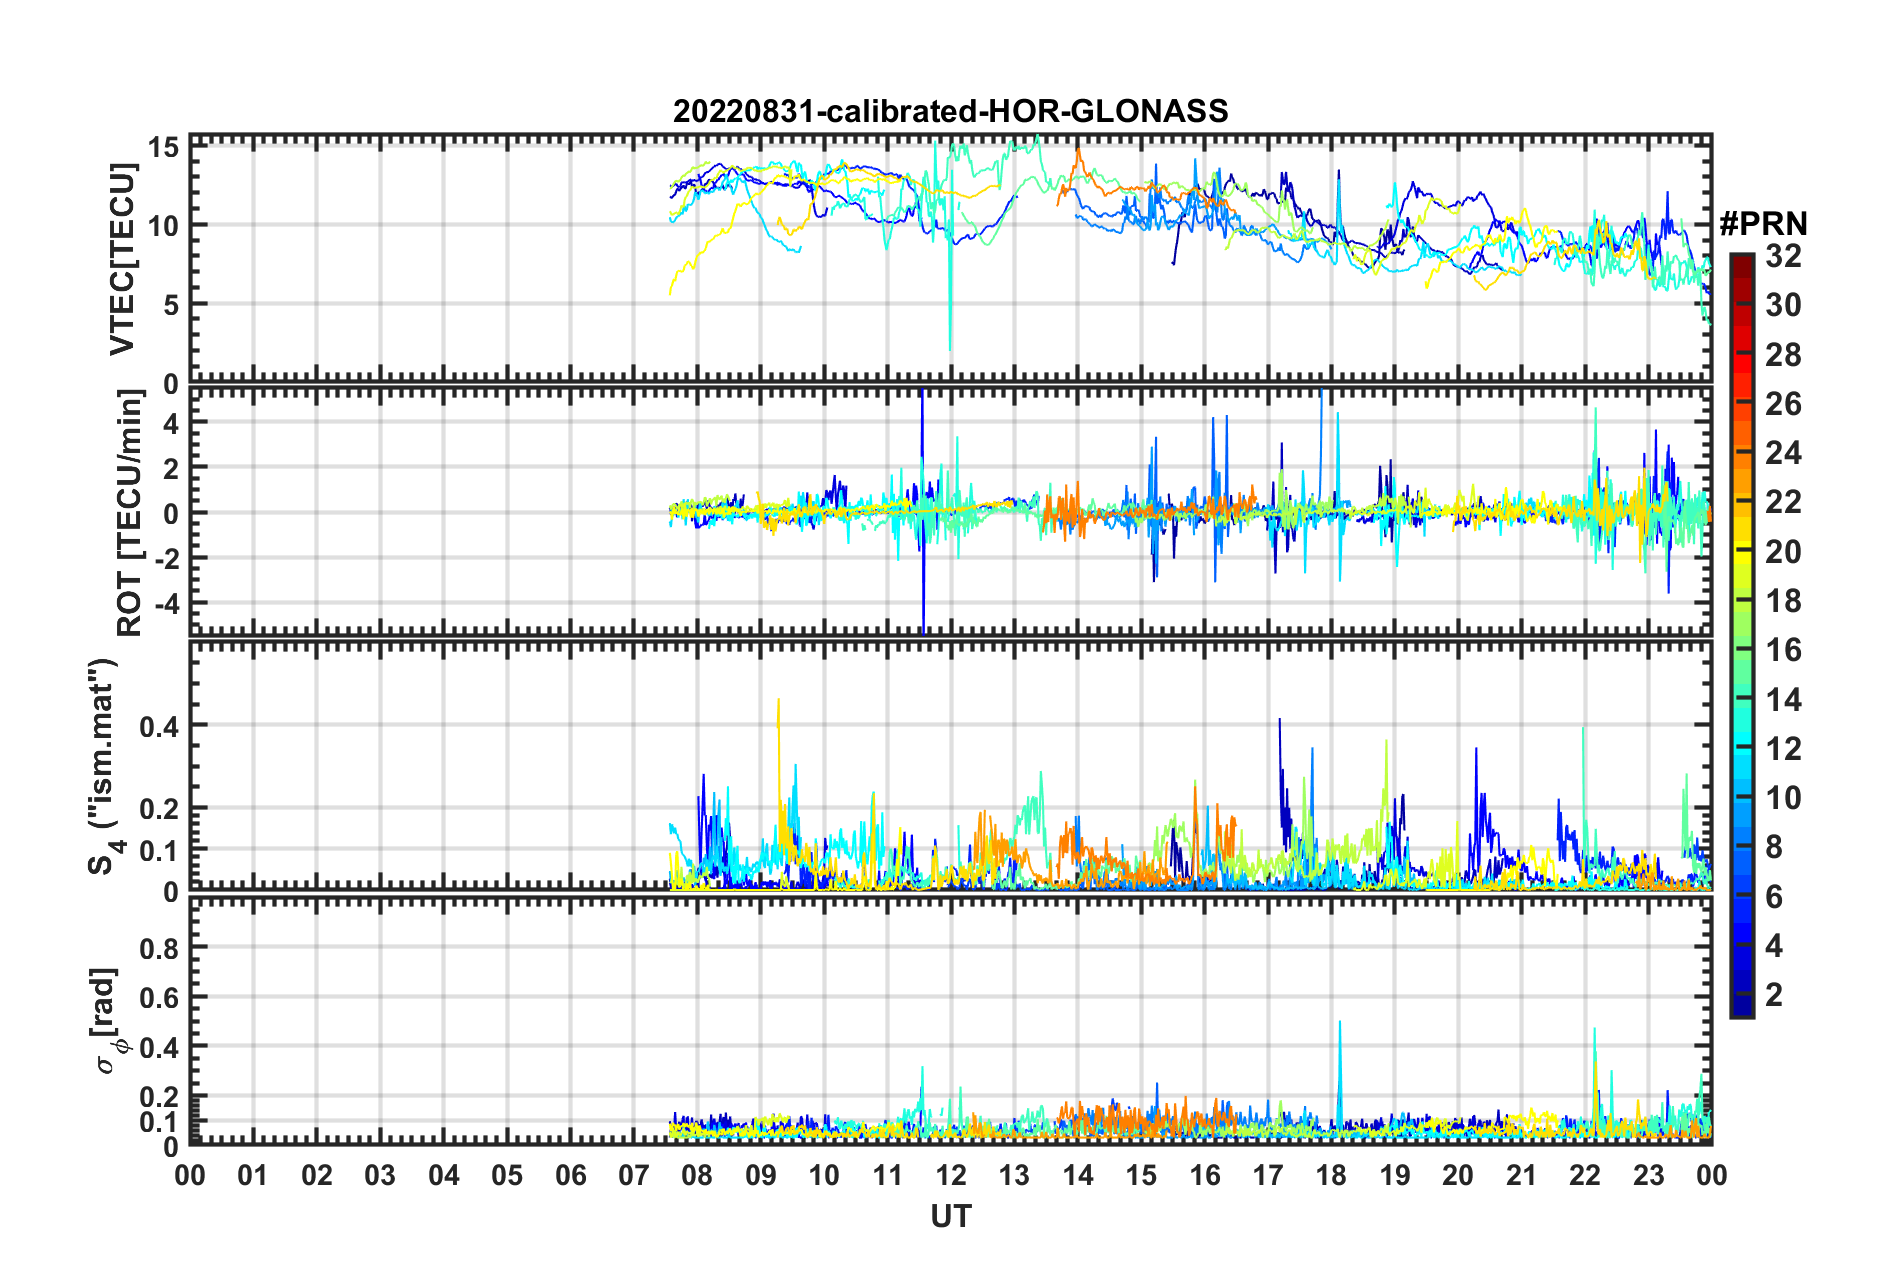
Task: Click colorbar tick label 32
Action: (1783, 256)
